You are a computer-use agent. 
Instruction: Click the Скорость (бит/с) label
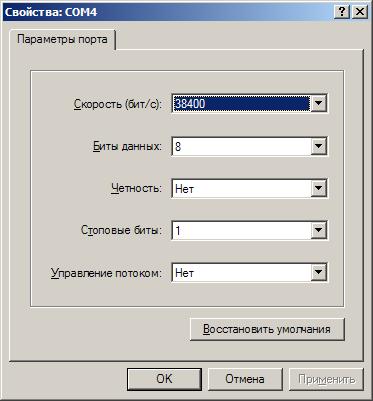118,104
